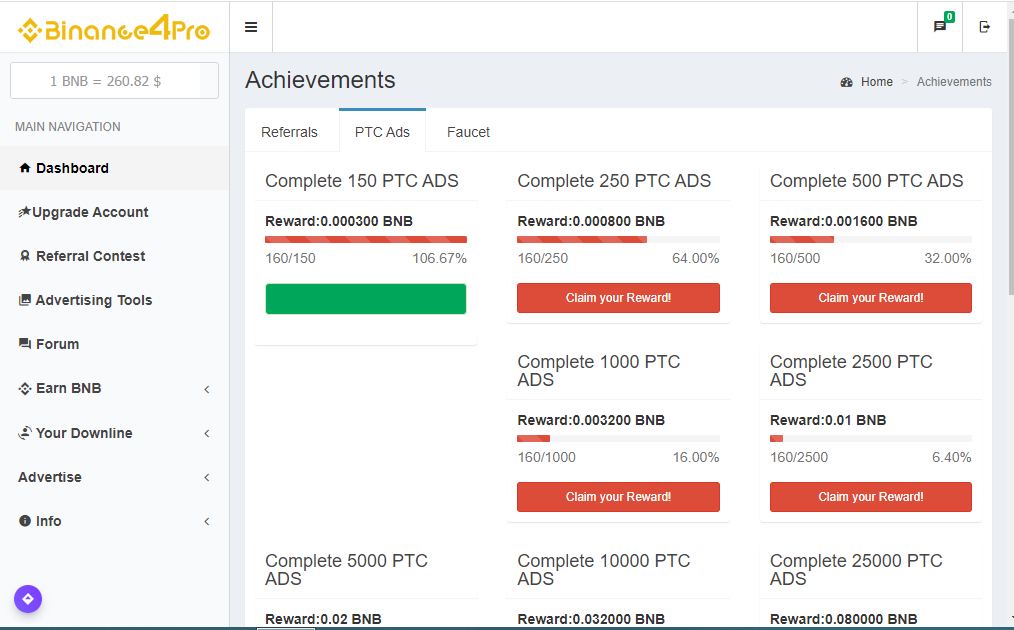Open Advertising Tools in sidebar

93,300
